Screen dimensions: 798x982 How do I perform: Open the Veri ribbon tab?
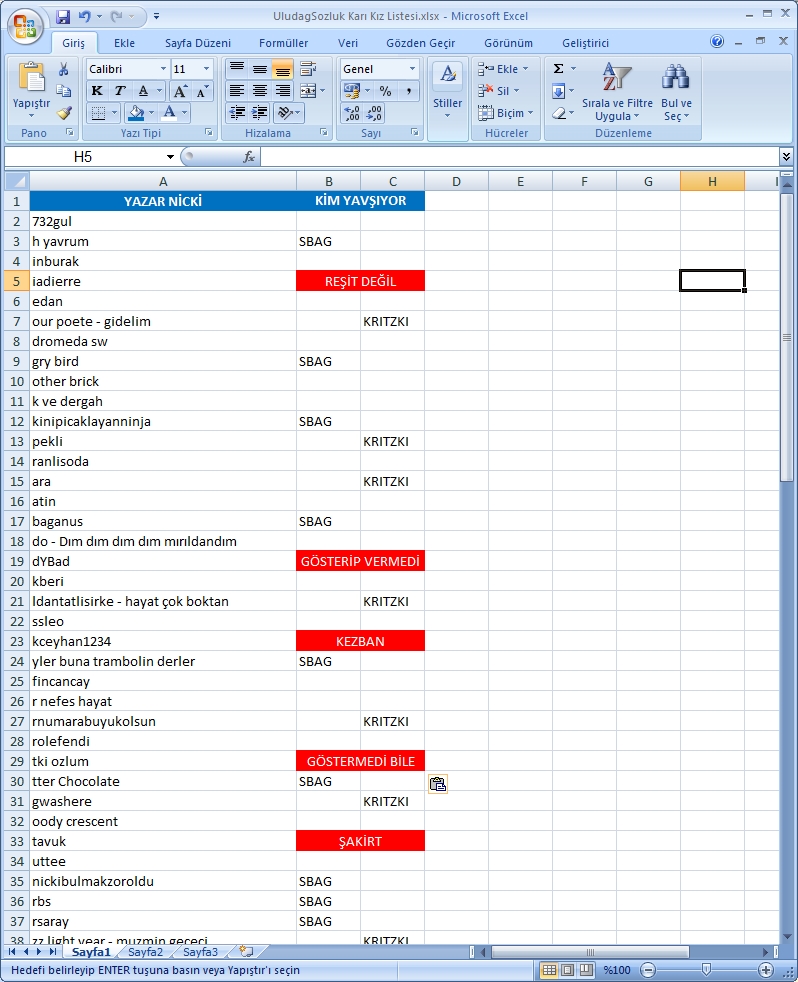point(348,43)
